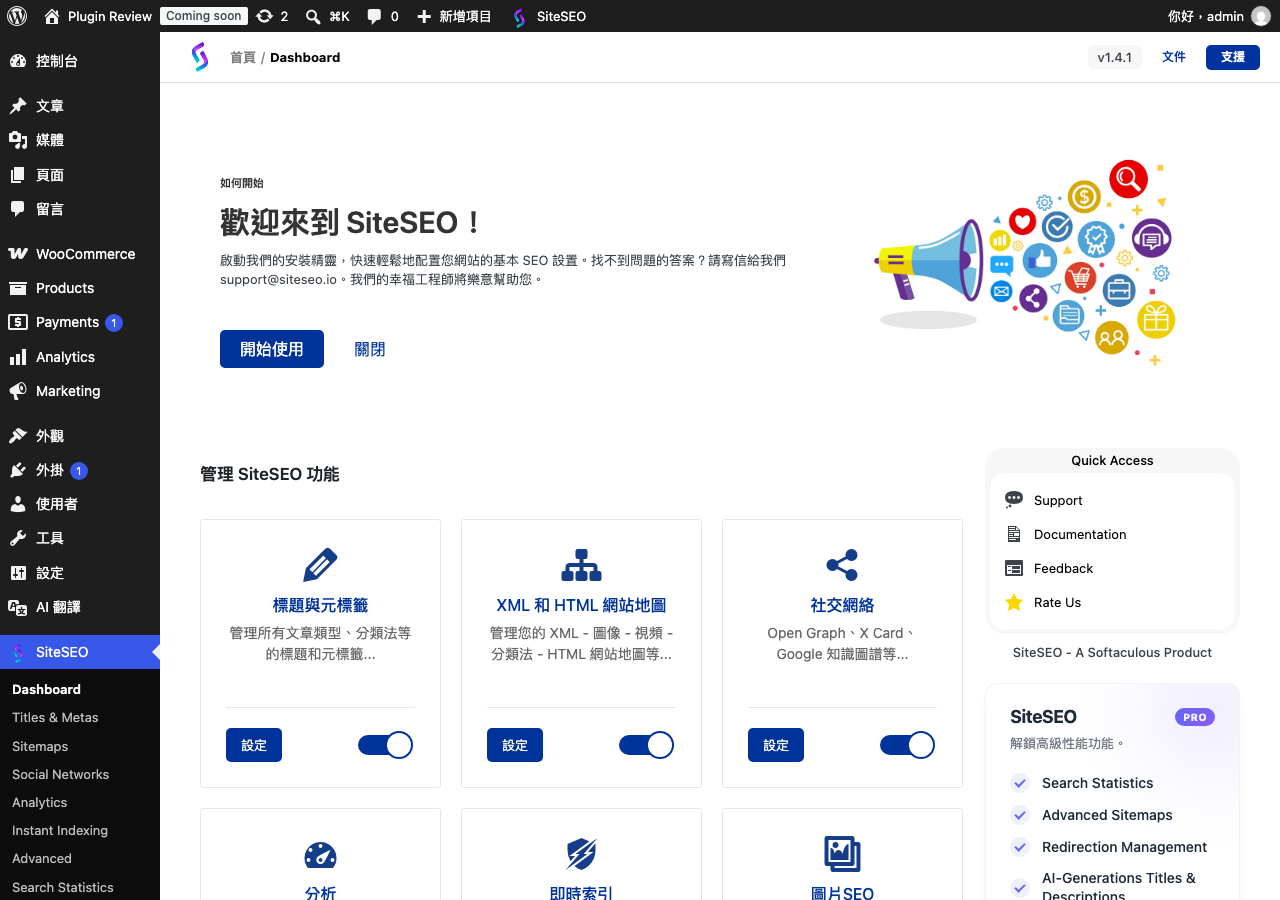This screenshot has height=900, width=1280.
Task: Click the Documentation page icon
Action: [x=1014, y=534]
